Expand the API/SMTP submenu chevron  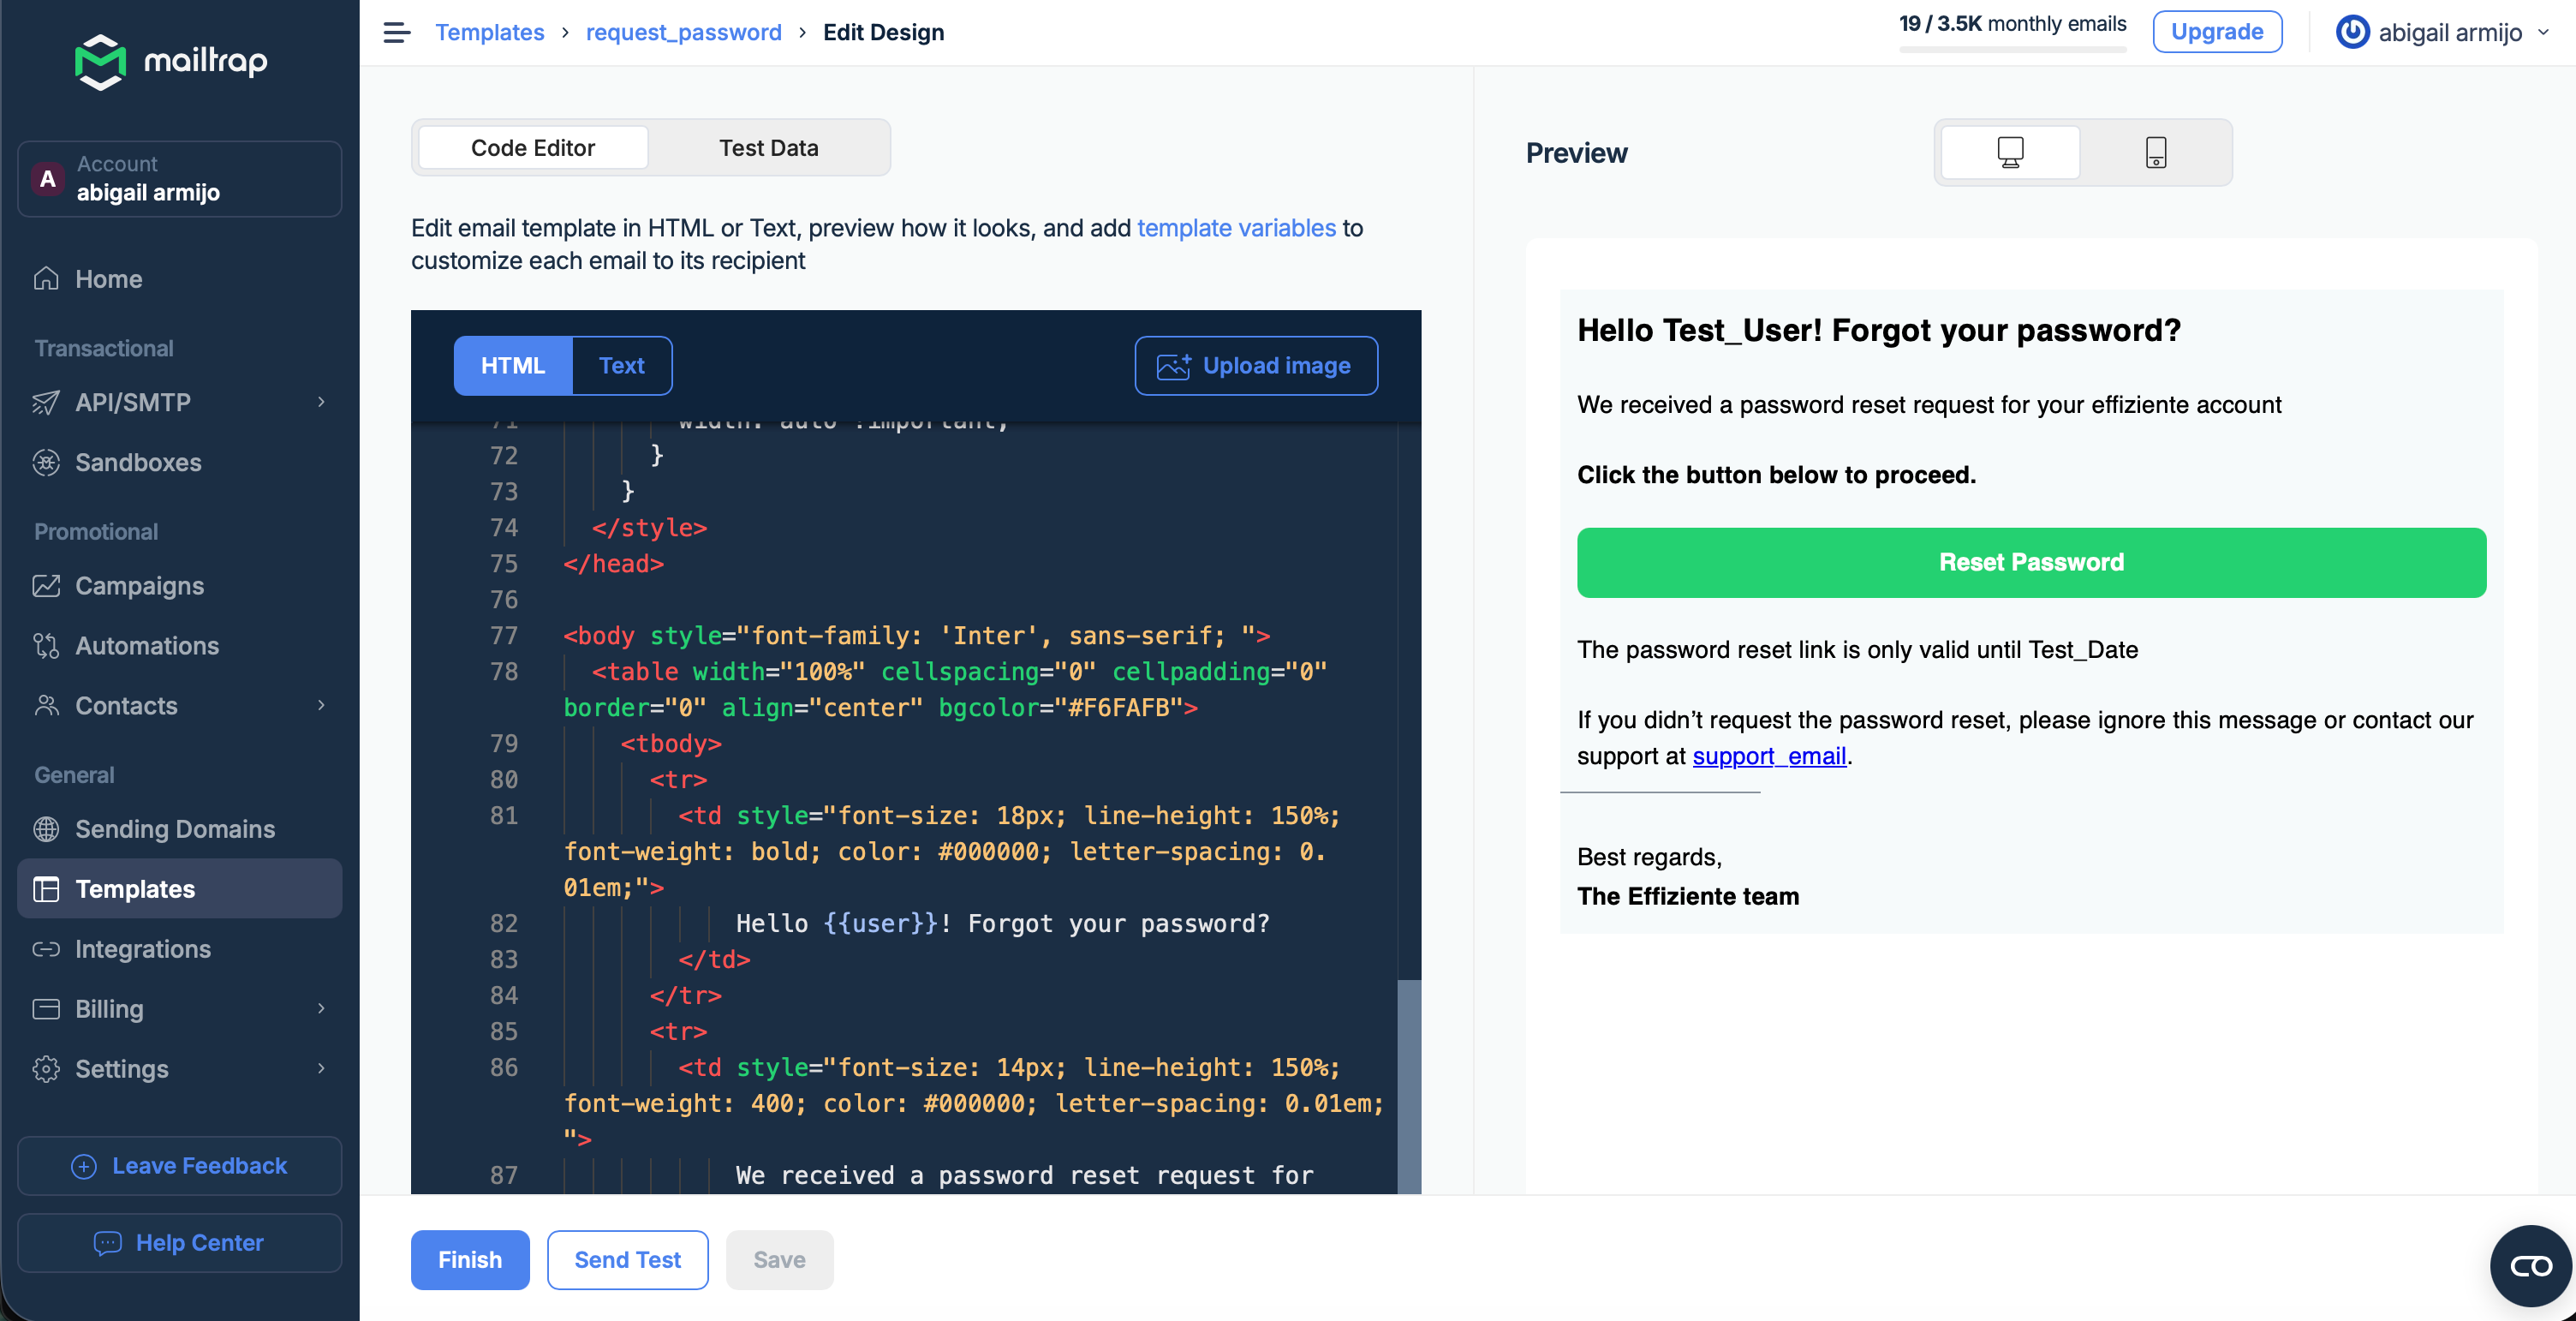pyautogui.click(x=321, y=401)
